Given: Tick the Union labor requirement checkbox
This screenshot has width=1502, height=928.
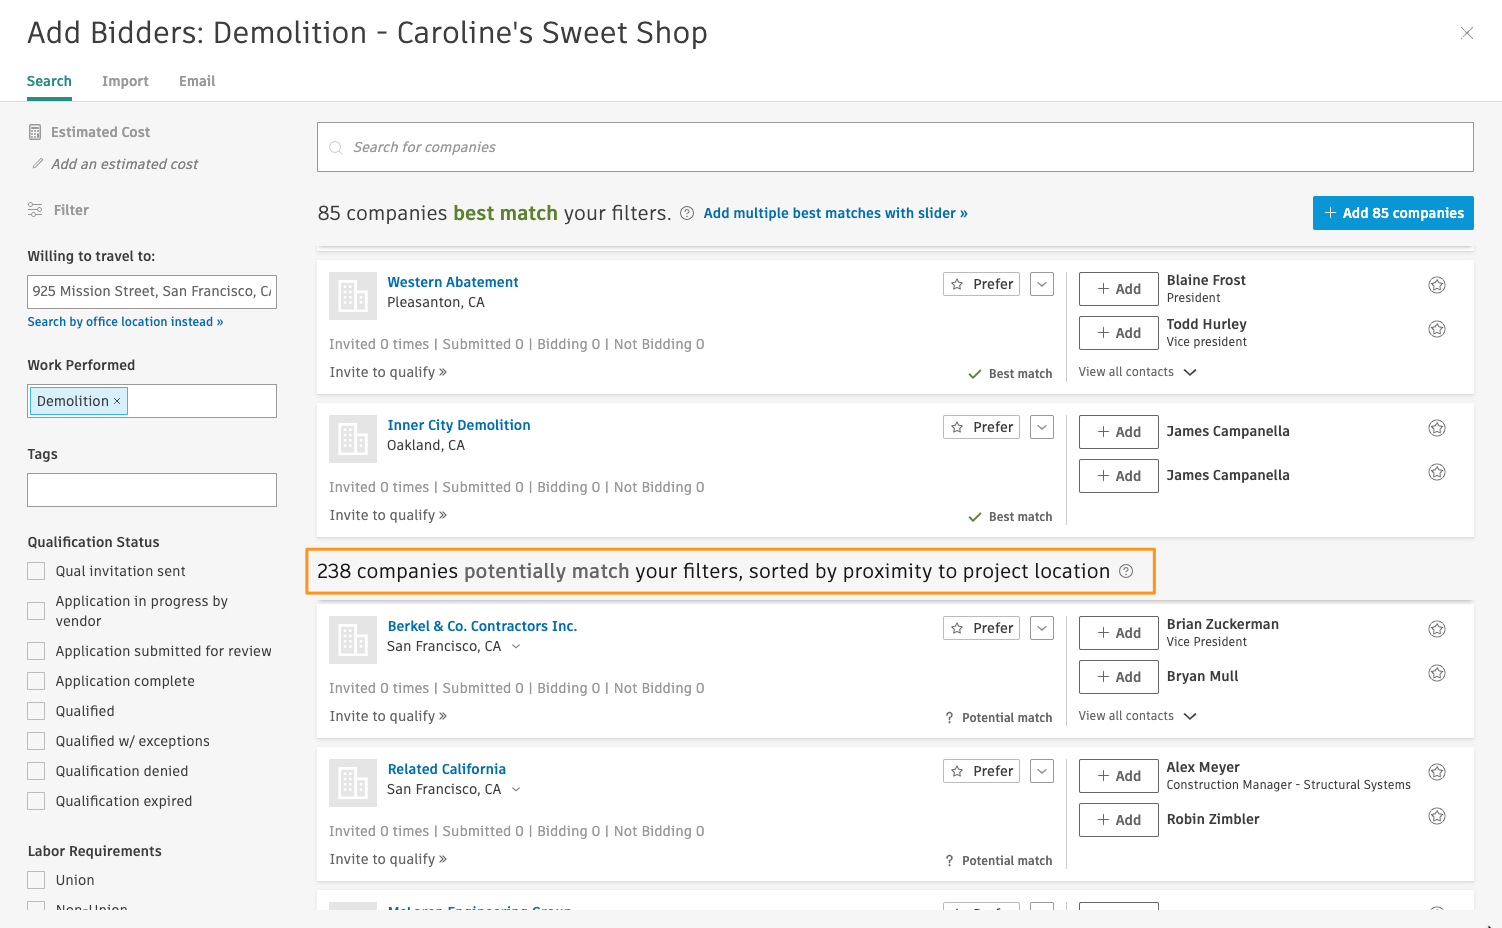Looking at the screenshot, I should pyautogui.click(x=37, y=880).
